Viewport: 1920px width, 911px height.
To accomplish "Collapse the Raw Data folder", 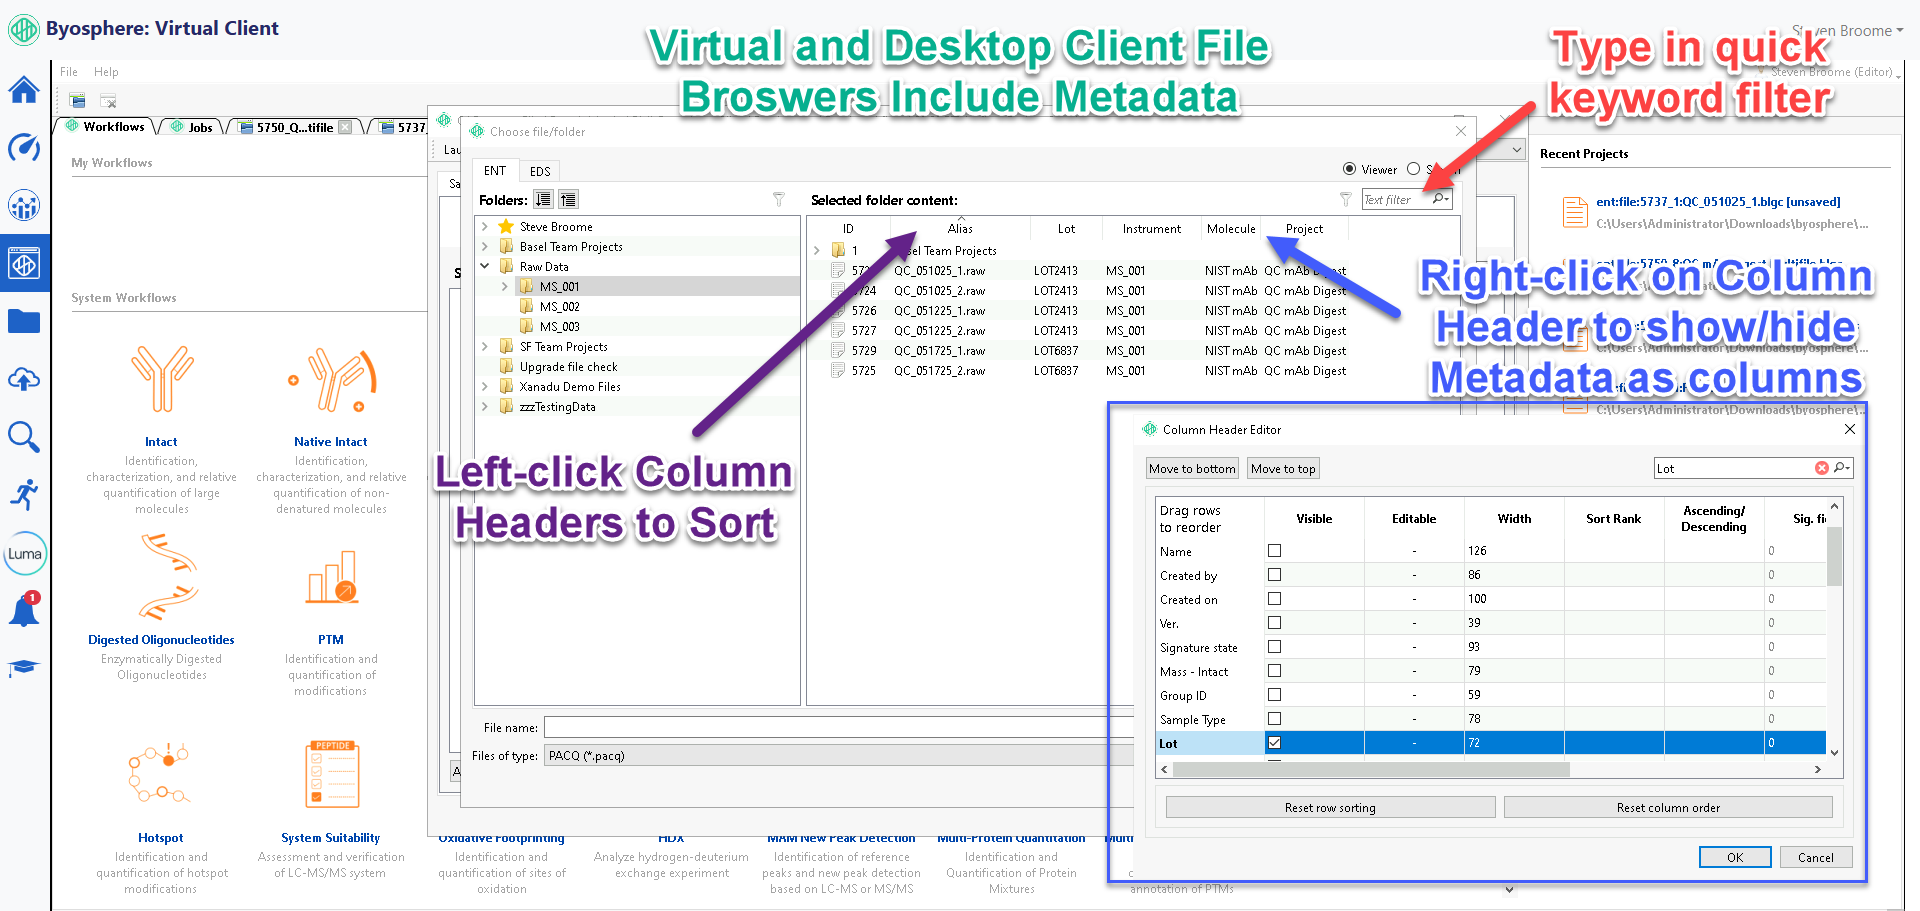I will click(x=485, y=266).
